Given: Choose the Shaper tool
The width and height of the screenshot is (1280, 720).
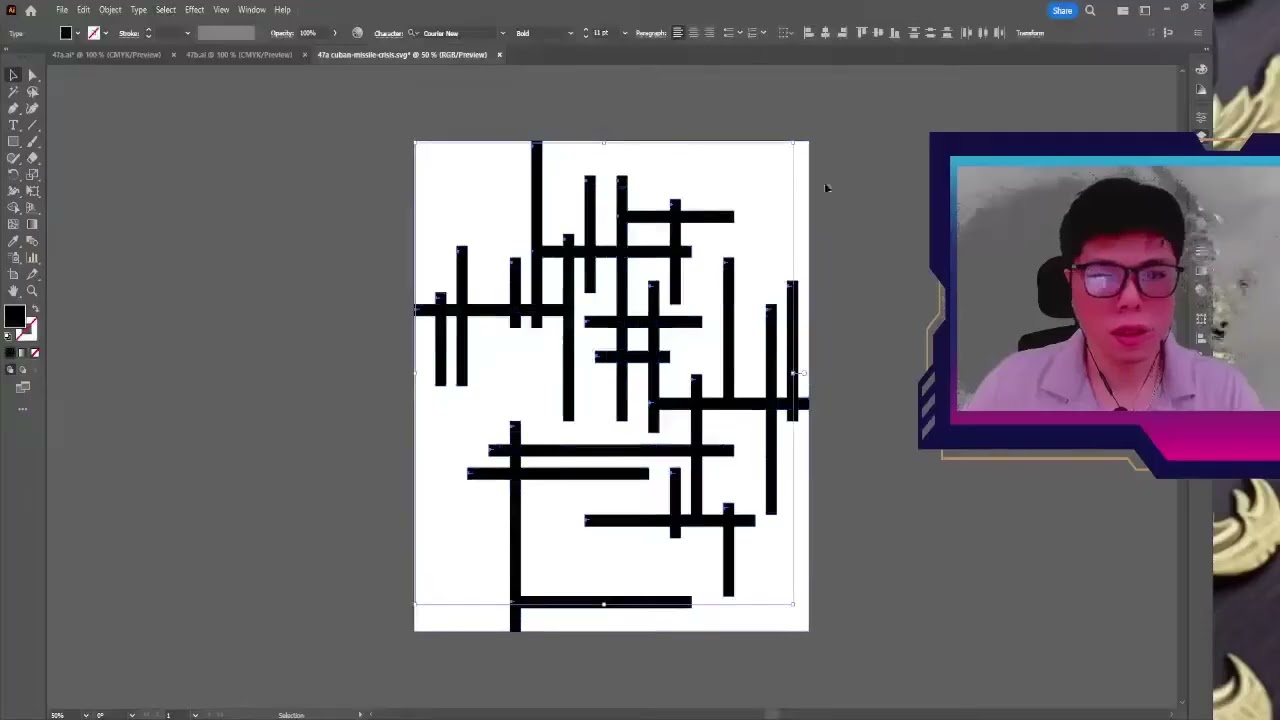Looking at the screenshot, I should 13,158.
